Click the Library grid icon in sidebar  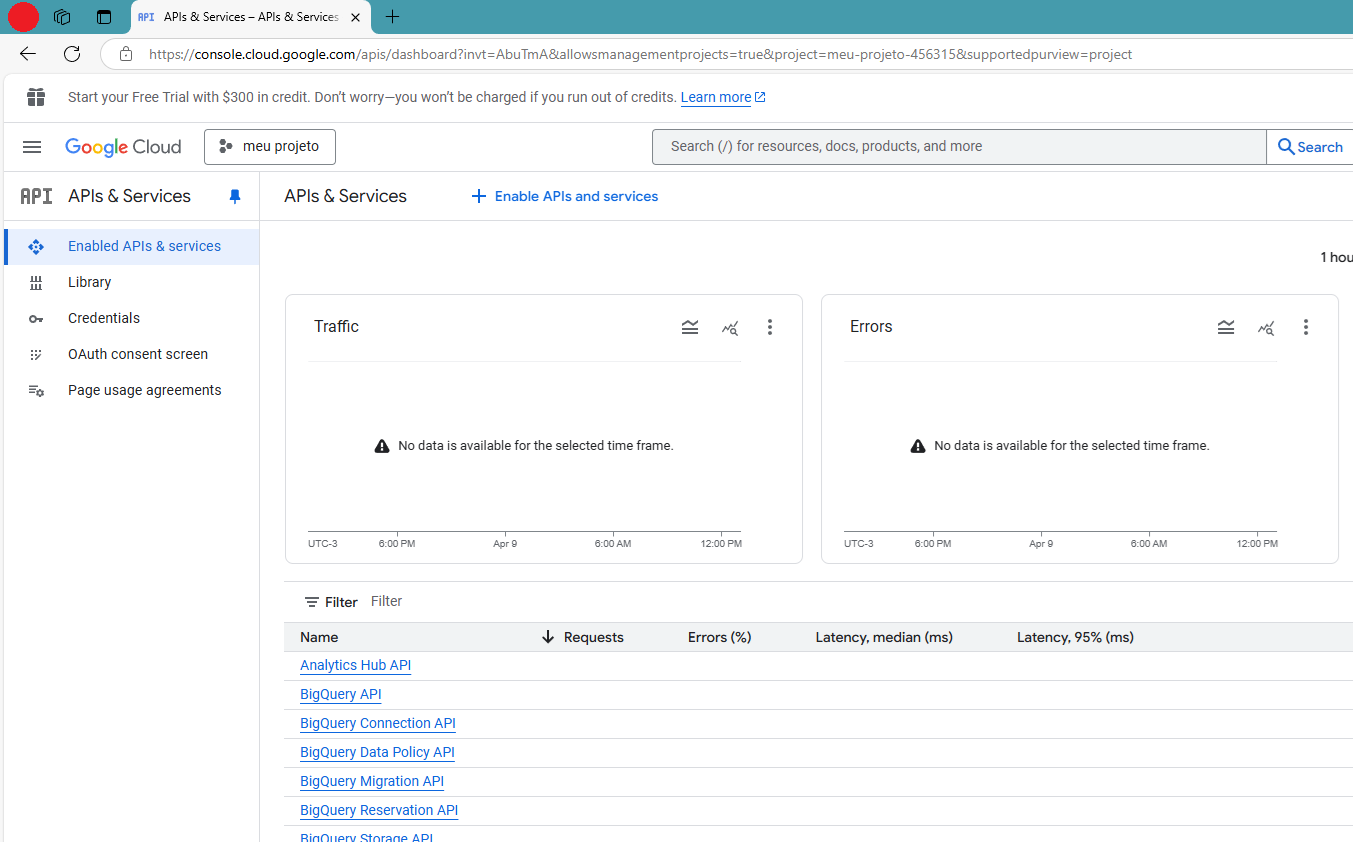coord(36,282)
